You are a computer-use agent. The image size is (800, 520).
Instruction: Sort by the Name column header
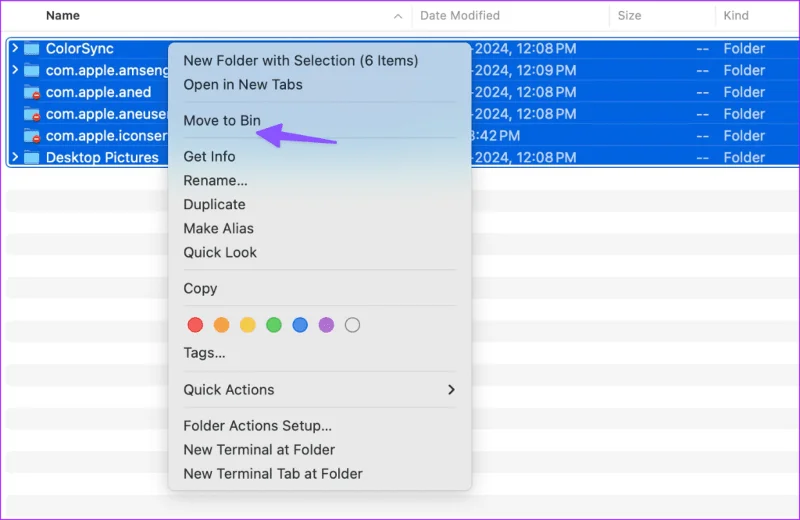point(63,16)
